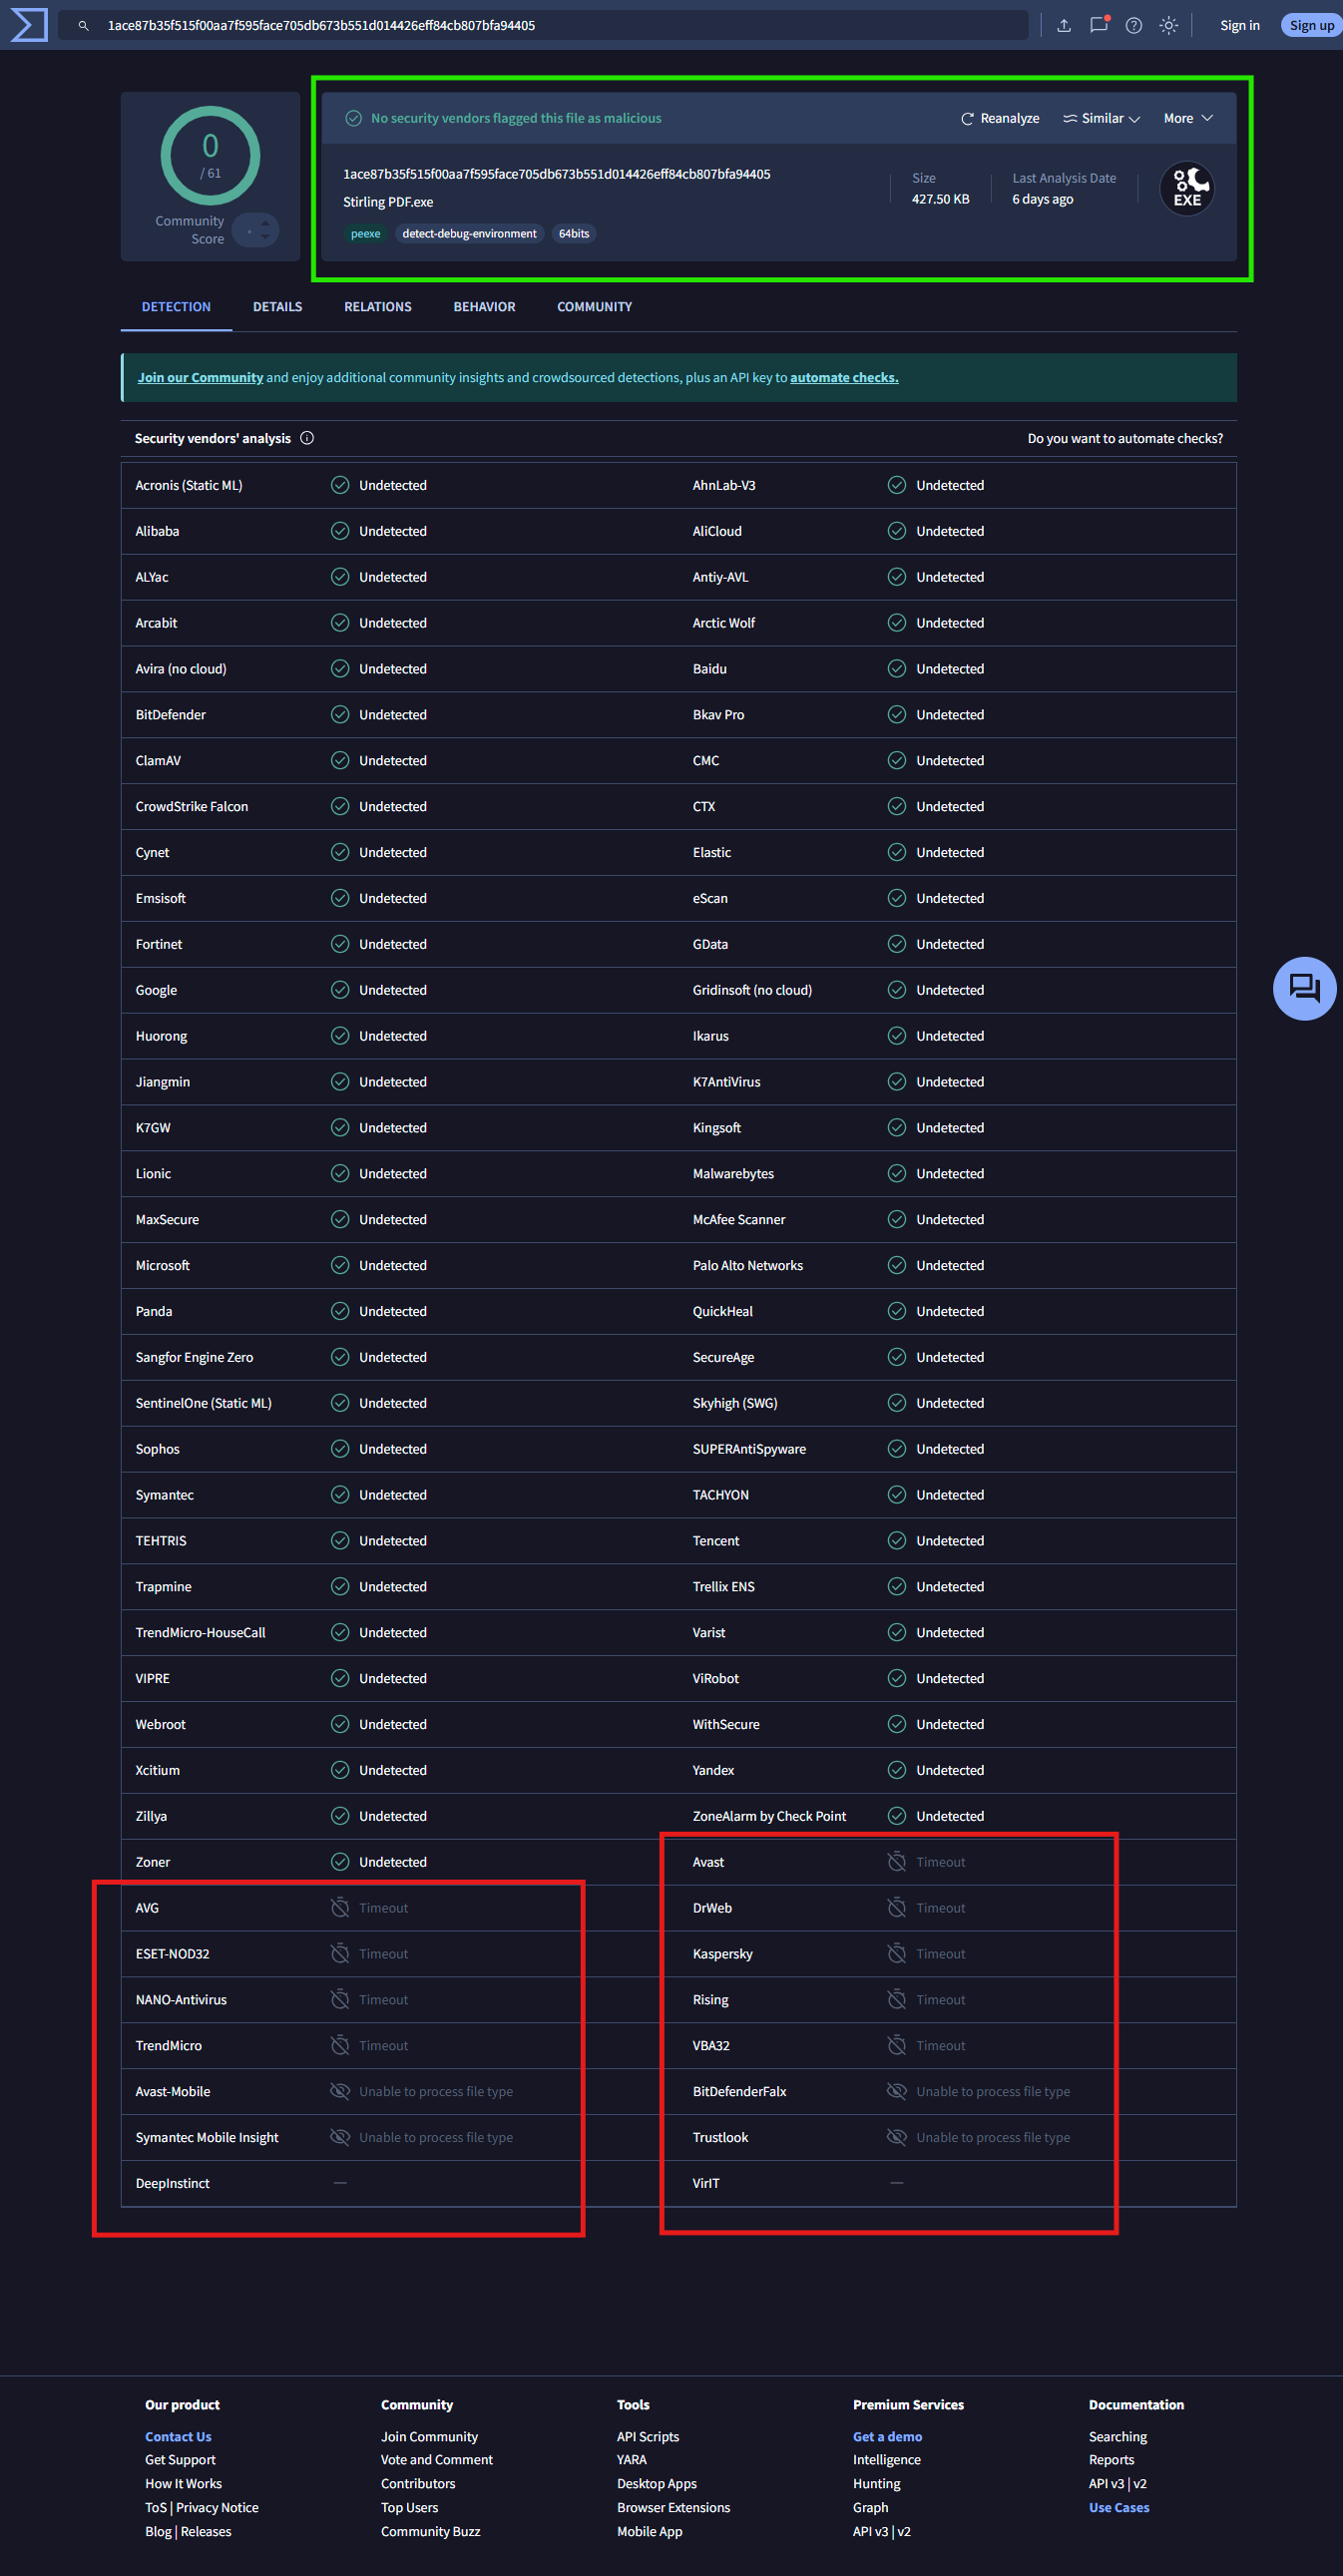
Task: Click the Malwarebytes row Undetected check icon
Action: (897, 1173)
